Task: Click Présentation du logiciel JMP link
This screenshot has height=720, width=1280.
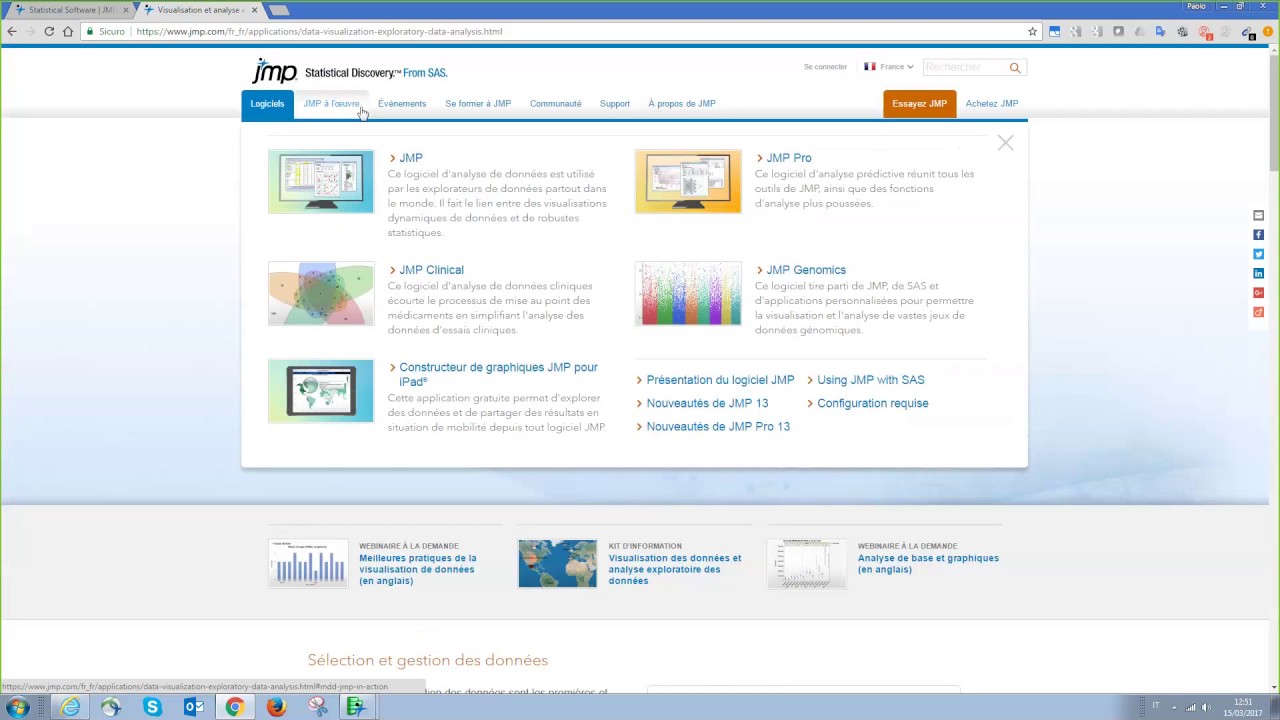Action: (x=719, y=380)
